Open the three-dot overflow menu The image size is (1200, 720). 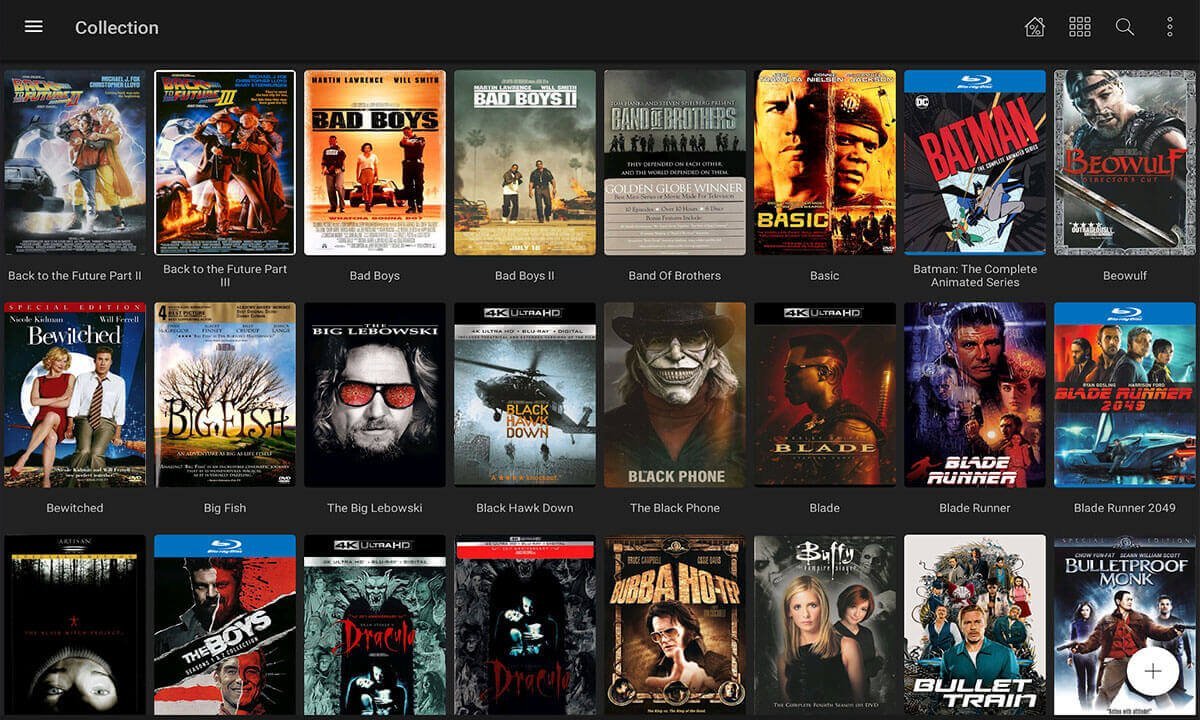pyautogui.click(x=1170, y=27)
